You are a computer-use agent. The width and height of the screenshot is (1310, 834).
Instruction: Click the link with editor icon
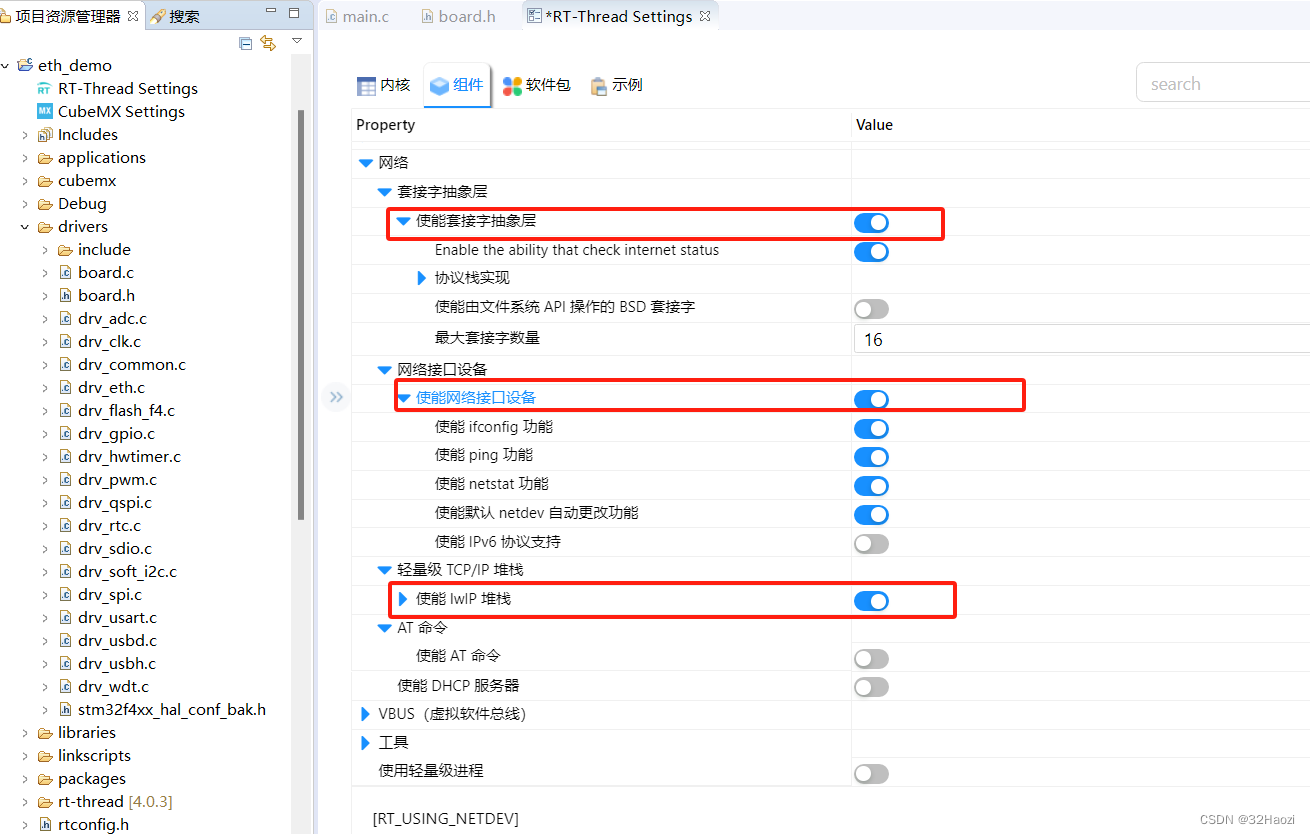point(267,43)
